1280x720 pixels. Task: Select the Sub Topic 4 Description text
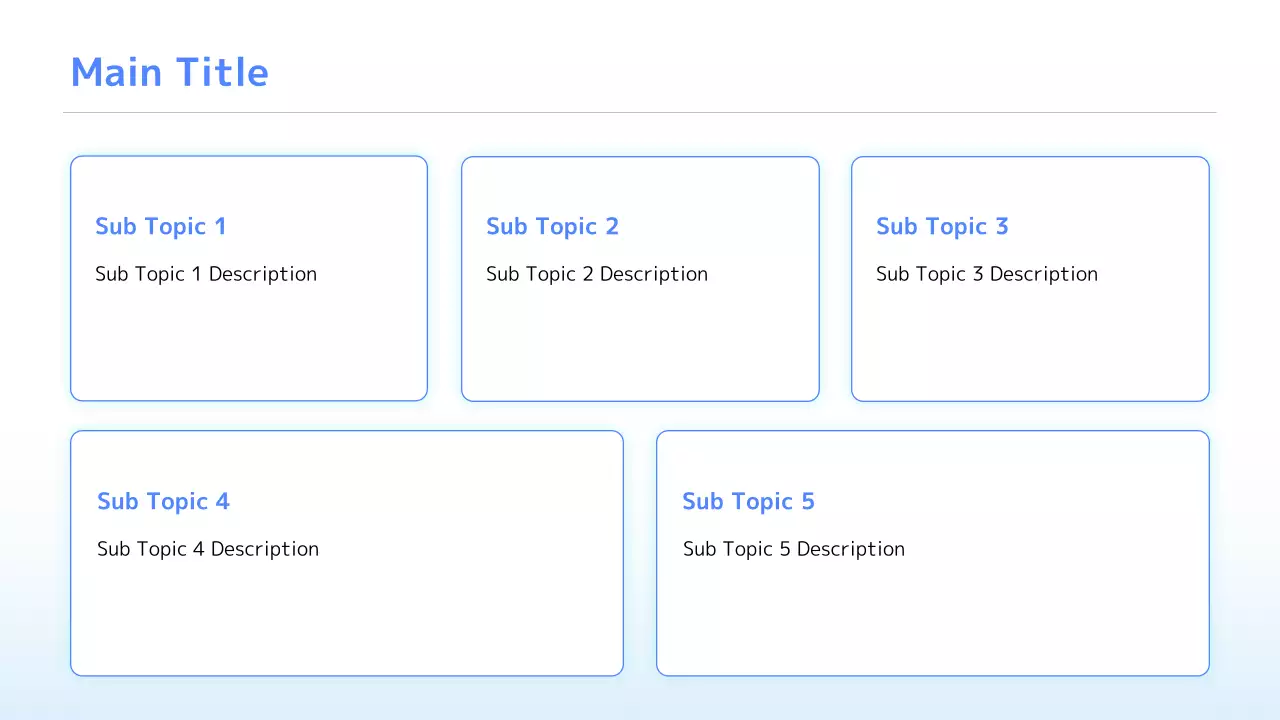(208, 549)
